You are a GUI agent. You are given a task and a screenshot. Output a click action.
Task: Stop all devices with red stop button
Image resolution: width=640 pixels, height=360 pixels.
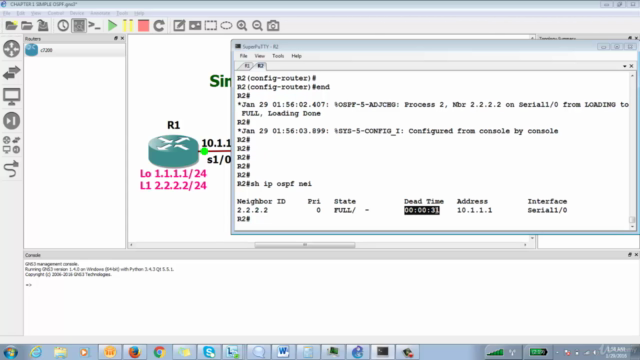[x=143, y=26]
